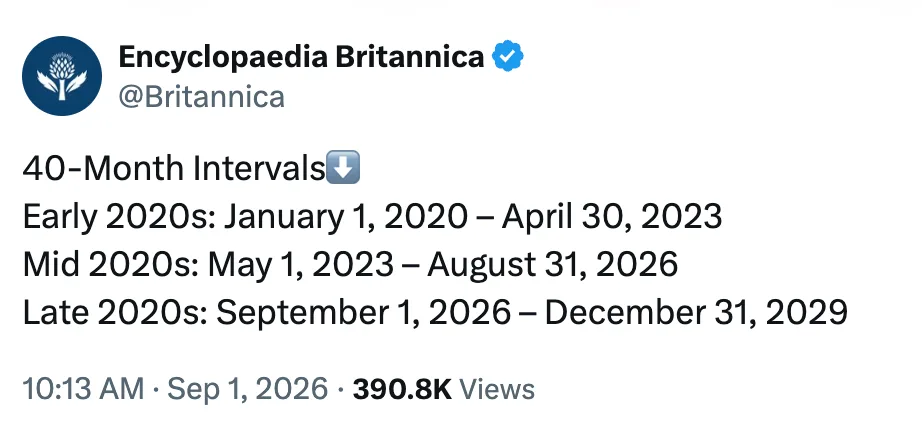Click the 40-Month Intervals heading text
Image resolution: width=922 pixels, height=430 pixels.
tap(173, 168)
